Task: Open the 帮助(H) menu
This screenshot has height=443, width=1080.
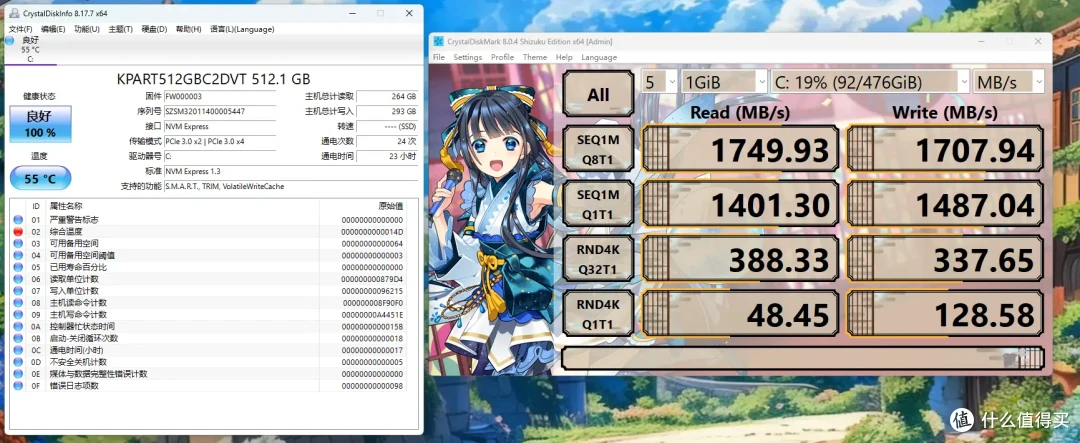Action: tap(189, 29)
